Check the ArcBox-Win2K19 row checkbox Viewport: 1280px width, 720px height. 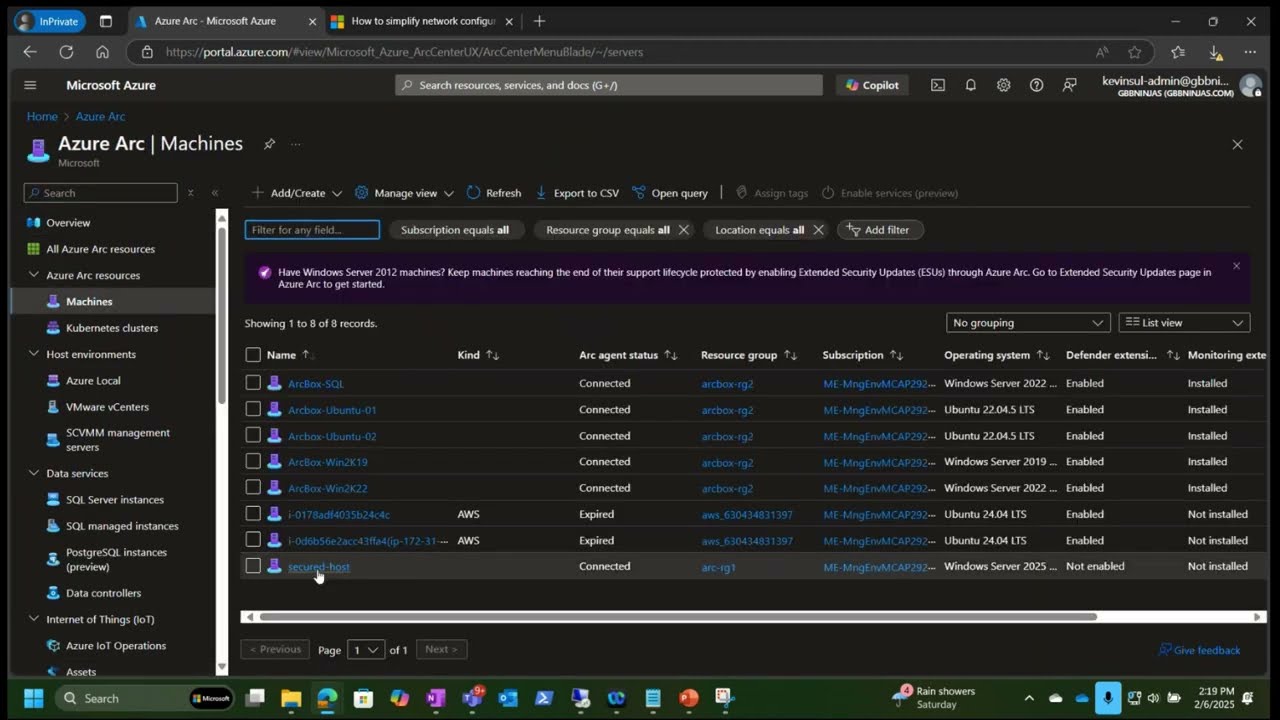[253, 461]
